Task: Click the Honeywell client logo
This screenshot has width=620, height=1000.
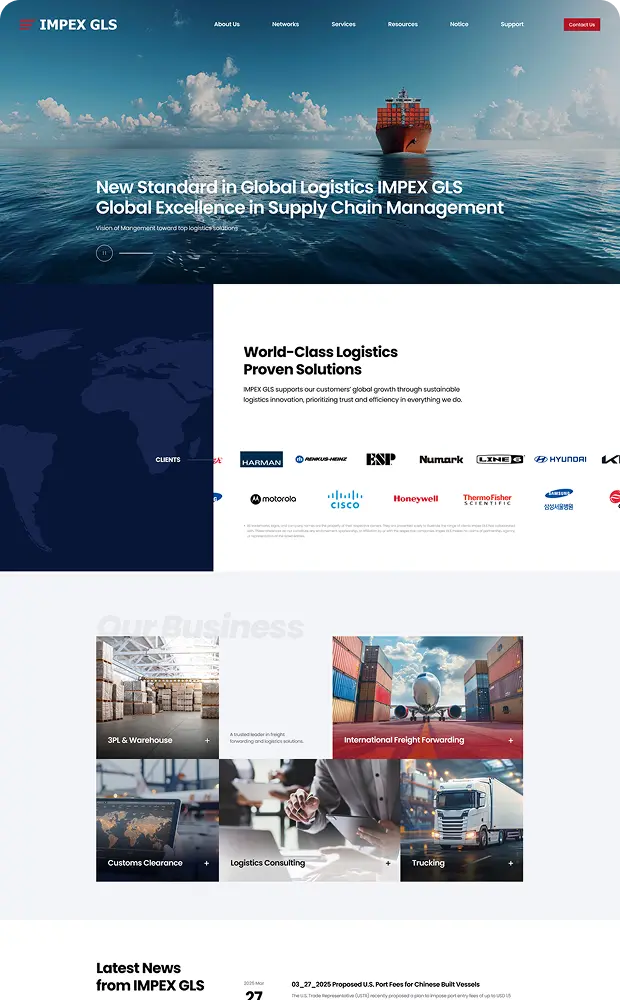Action: point(415,499)
